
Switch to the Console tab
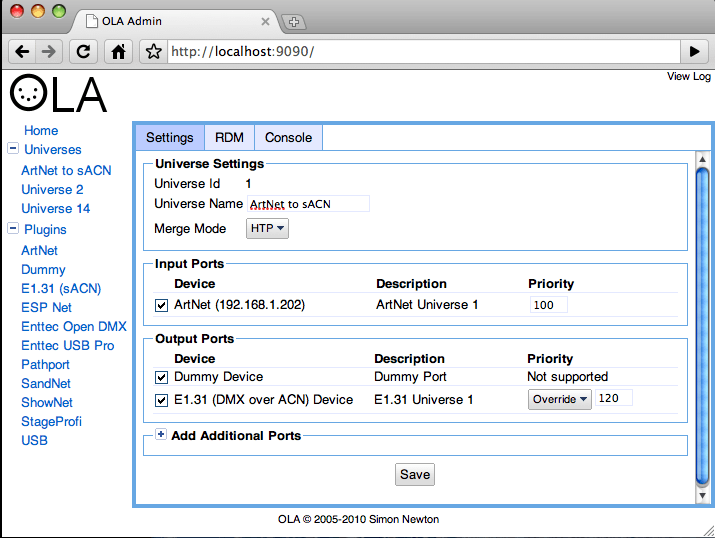coord(288,137)
